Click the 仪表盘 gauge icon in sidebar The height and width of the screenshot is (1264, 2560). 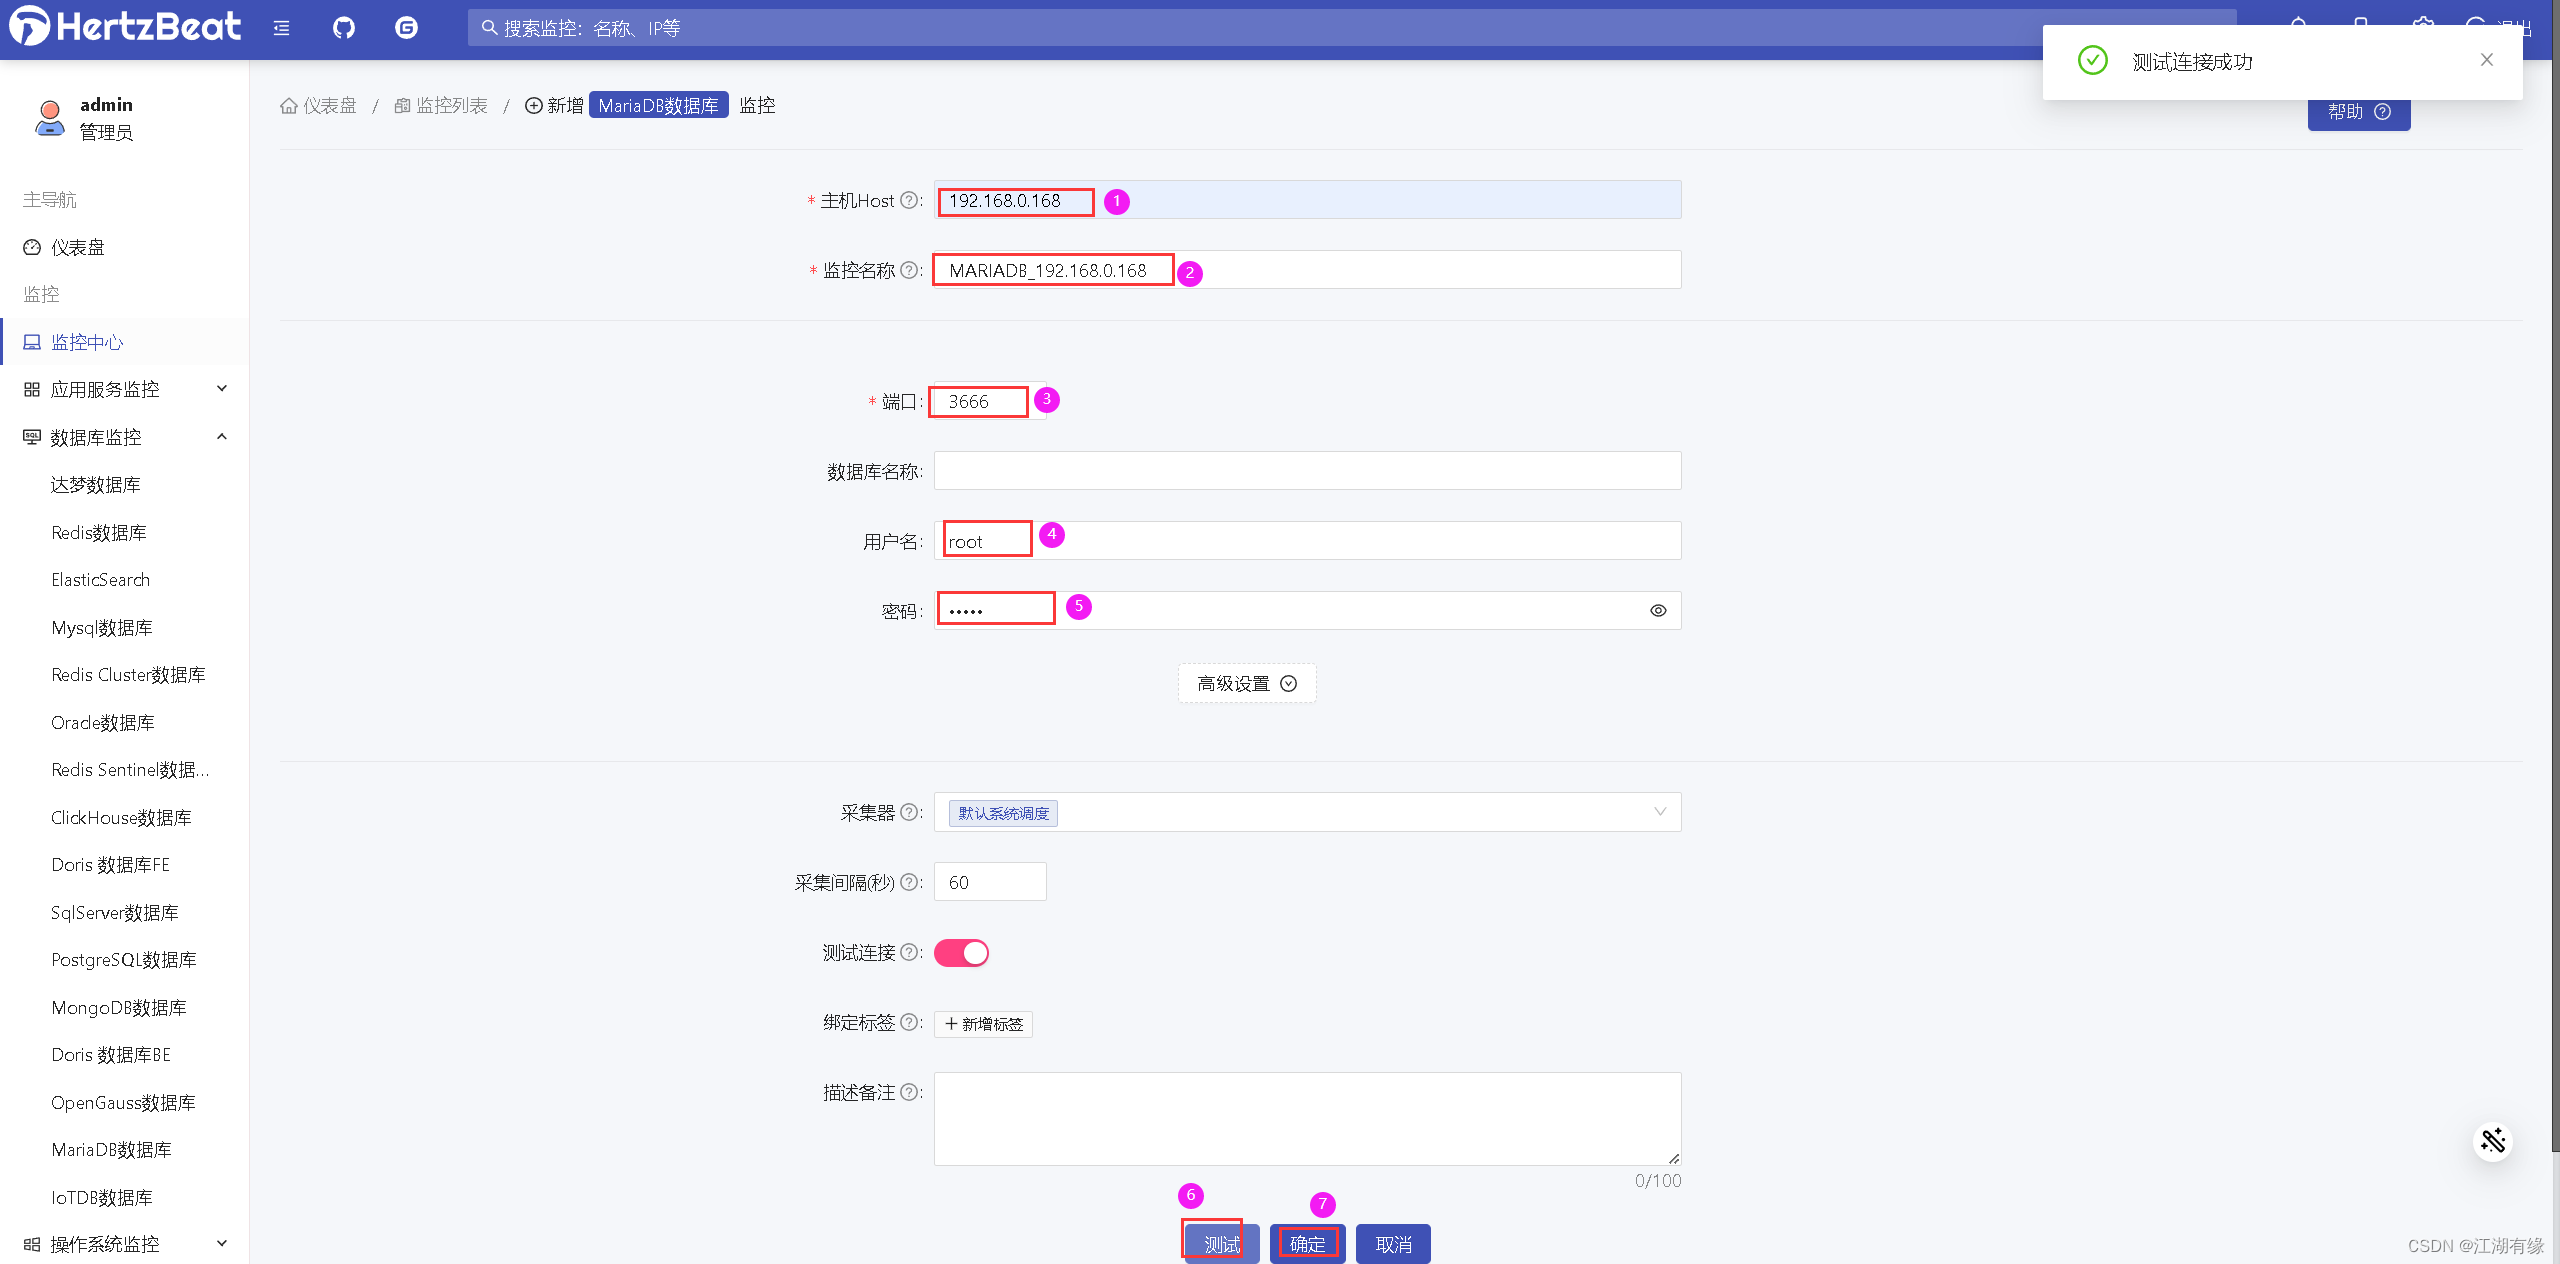(32, 247)
